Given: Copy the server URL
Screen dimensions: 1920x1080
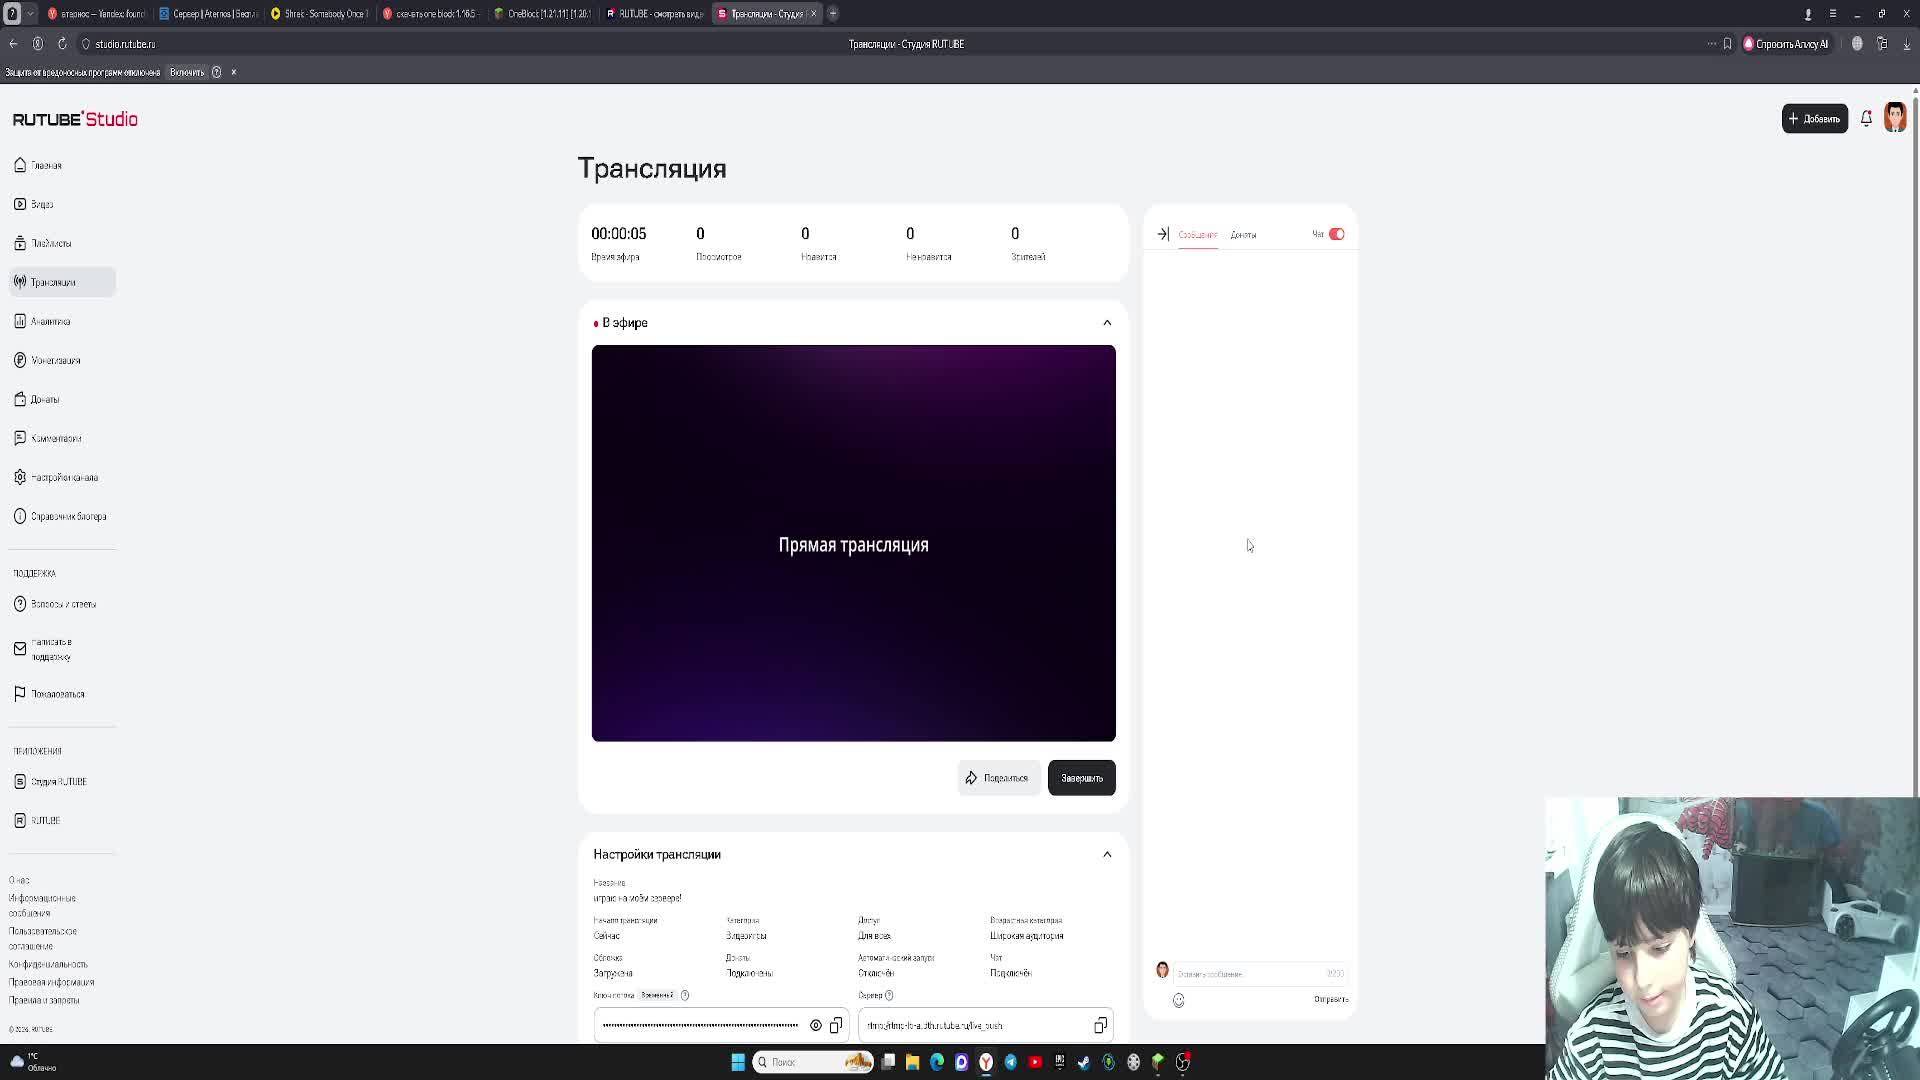Looking at the screenshot, I should coord(1100,1025).
